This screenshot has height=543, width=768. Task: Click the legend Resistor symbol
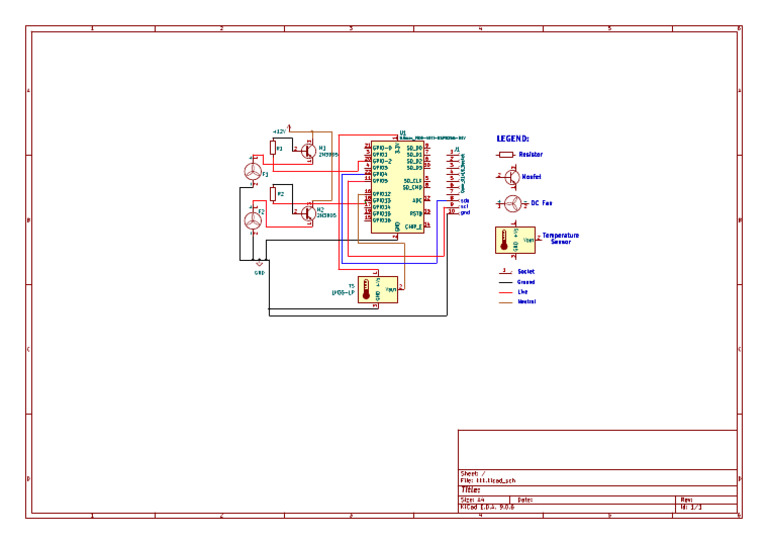[x=505, y=155]
